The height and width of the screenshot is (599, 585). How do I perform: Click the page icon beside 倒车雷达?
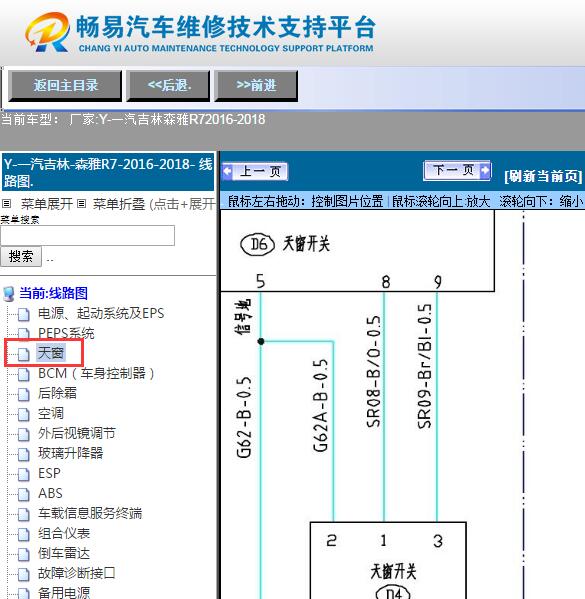24,554
